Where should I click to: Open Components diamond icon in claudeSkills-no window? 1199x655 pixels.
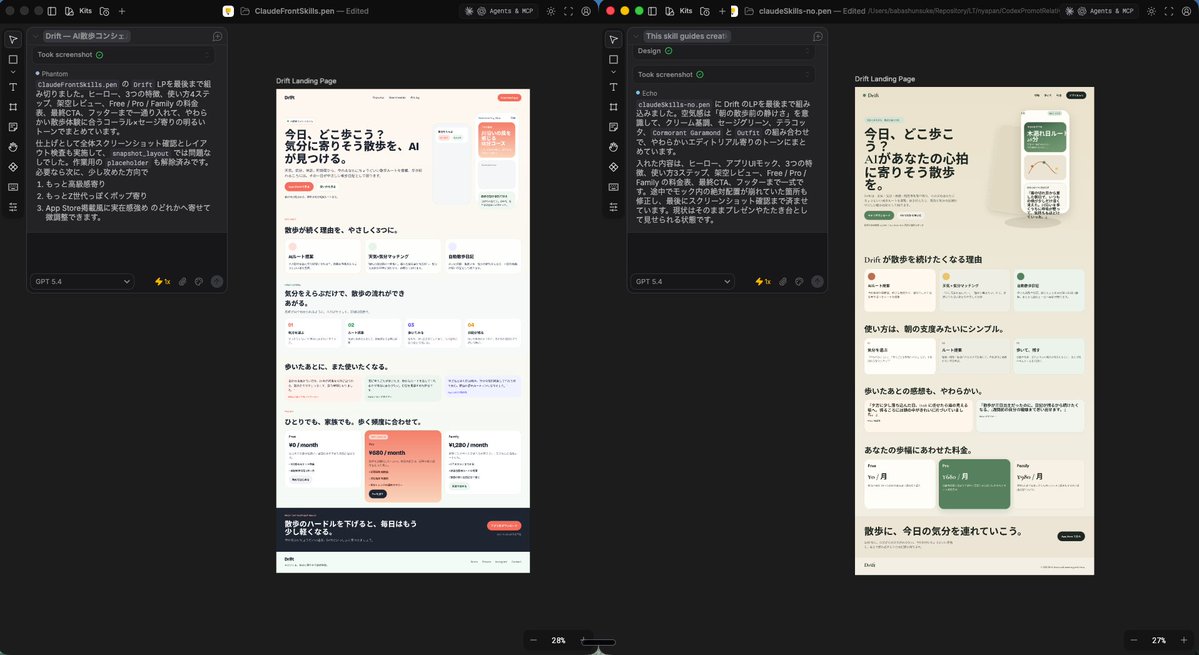pos(613,167)
